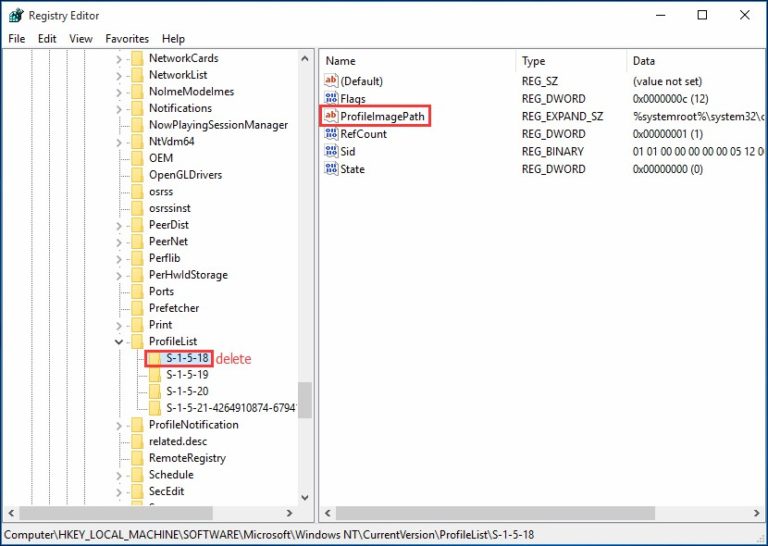The height and width of the screenshot is (546, 768).
Task: Expand the SecEdit key
Action: (x=119, y=492)
